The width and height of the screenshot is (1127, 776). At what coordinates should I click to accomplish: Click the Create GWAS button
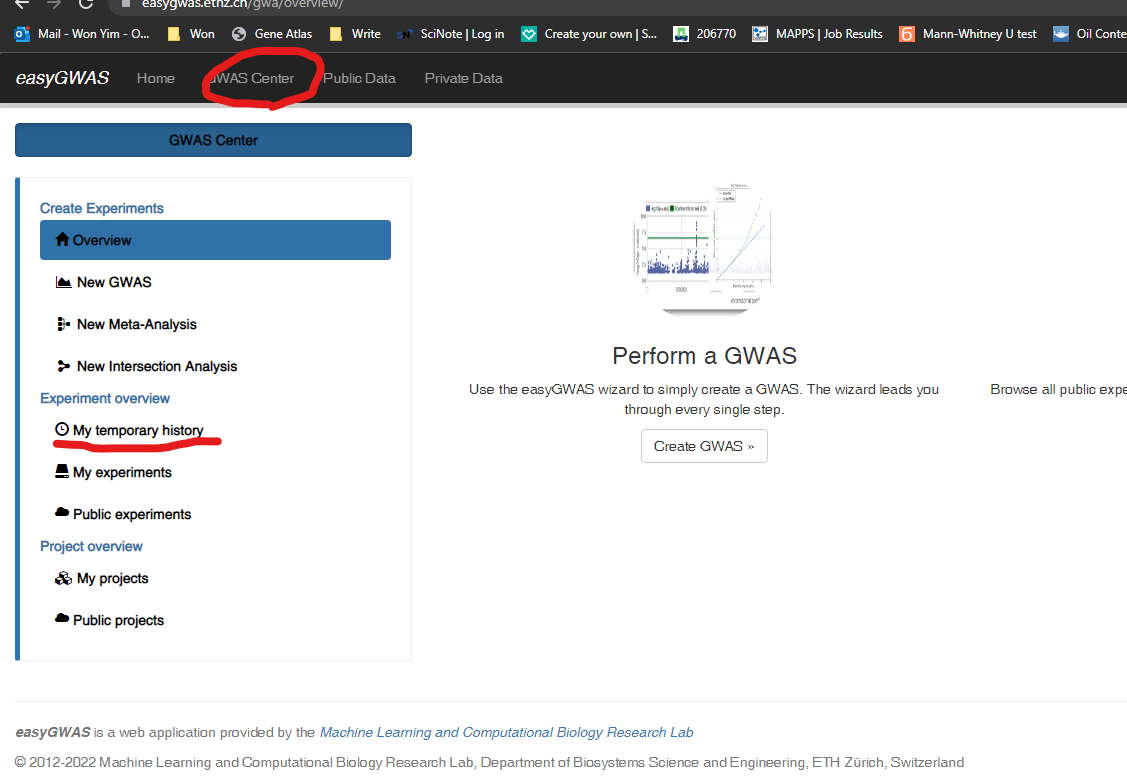click(704, 446)
